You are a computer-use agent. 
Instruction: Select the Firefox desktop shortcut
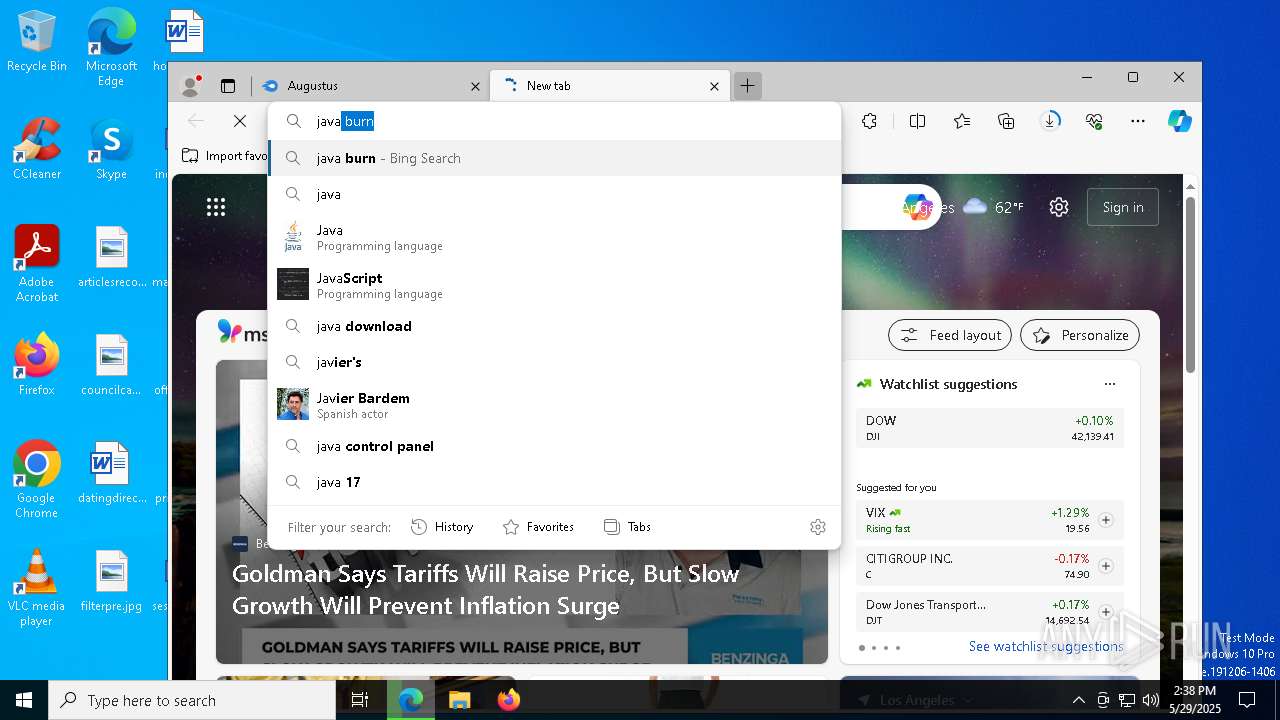pos(37,365)
